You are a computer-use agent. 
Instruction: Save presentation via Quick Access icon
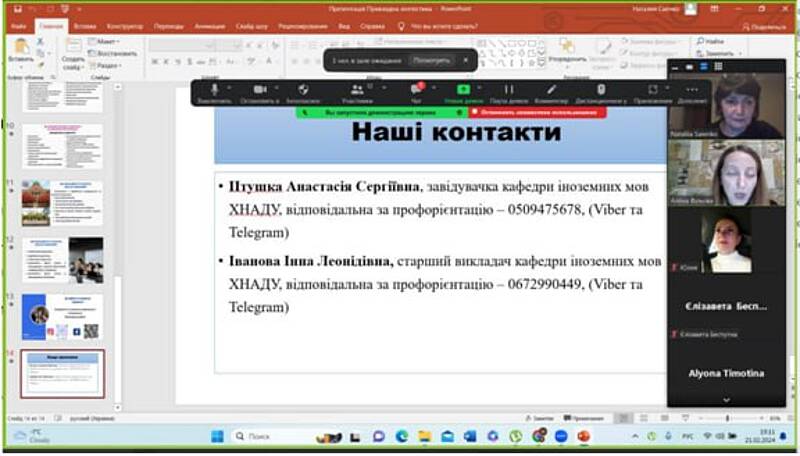(18, 9)
